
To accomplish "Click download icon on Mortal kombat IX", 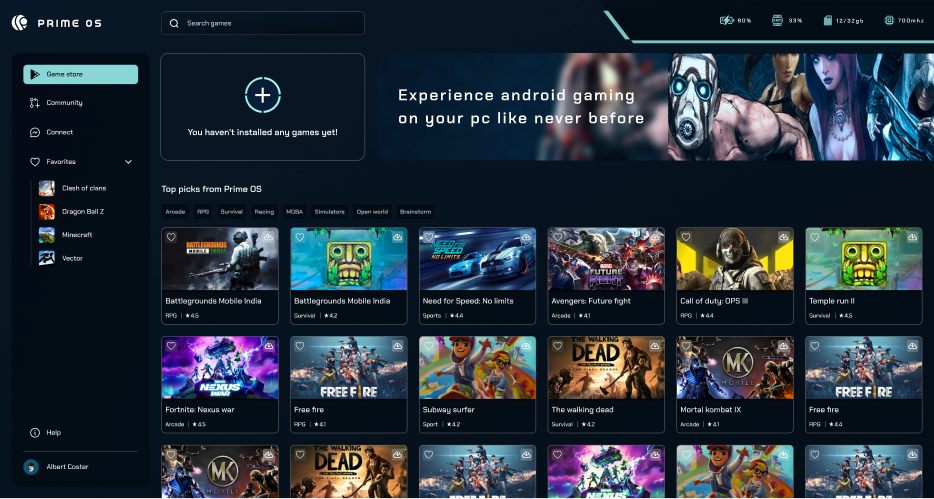I will point(784,346).
